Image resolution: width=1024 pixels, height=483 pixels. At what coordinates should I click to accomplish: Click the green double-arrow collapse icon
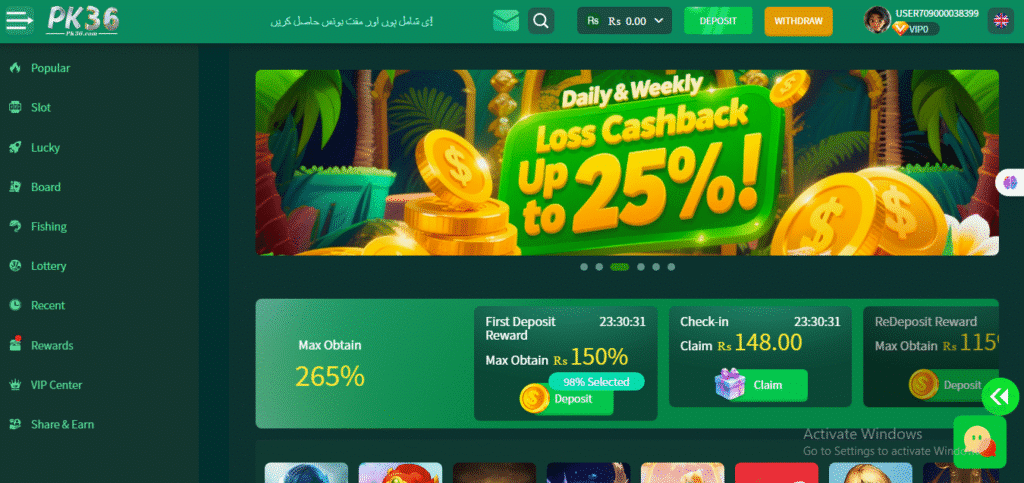1000,396
